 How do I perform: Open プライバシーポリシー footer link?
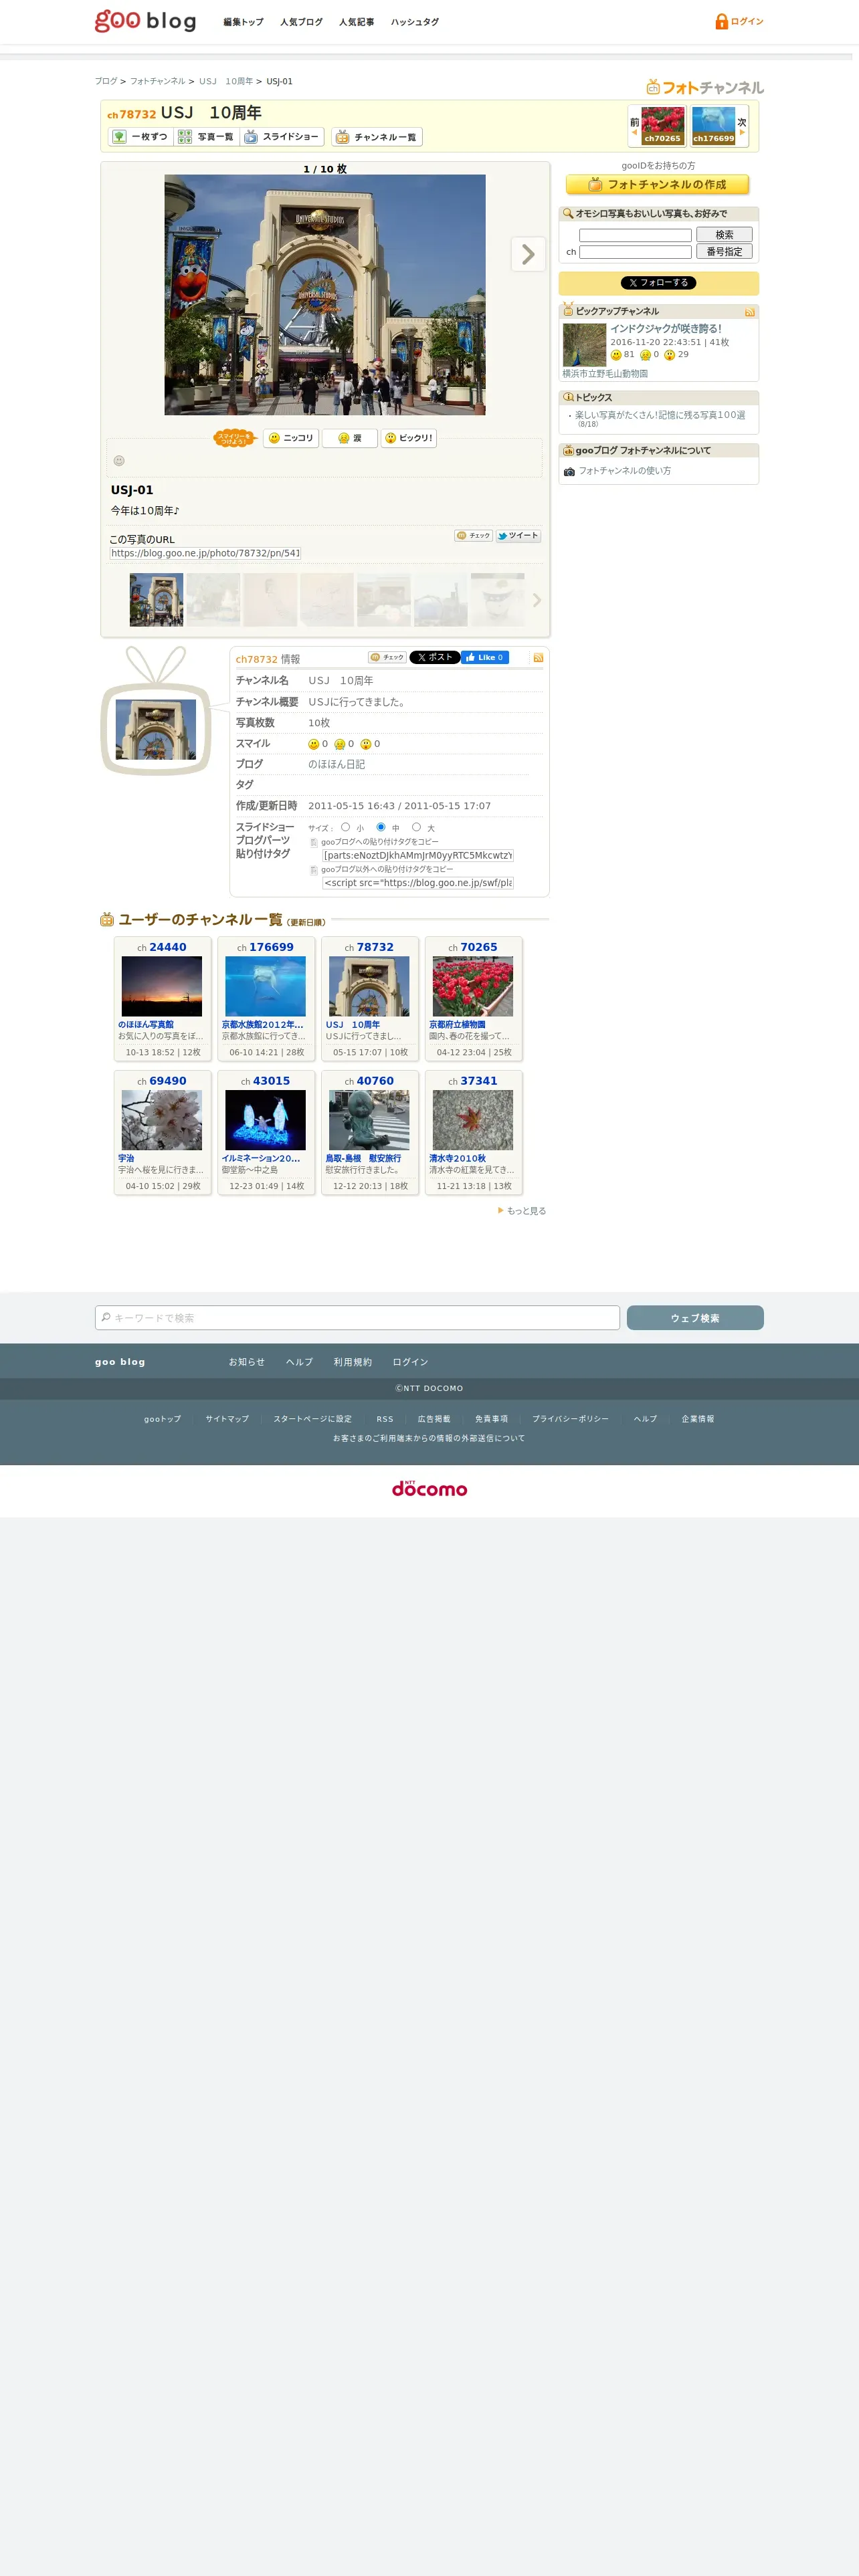coord(570,1419)
